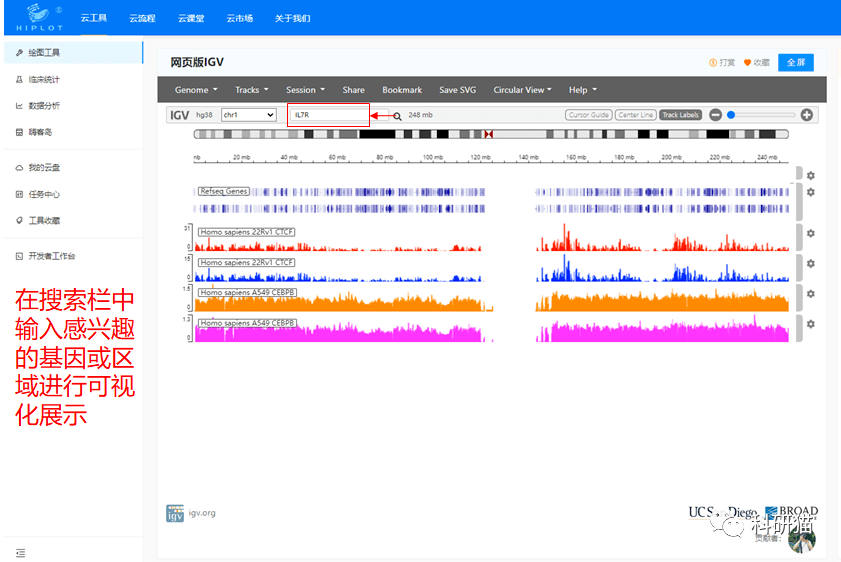
Task: Open gear settings for red 22Rv1 CTCF track
Action: pyautogui.click(x=811, y=233)
